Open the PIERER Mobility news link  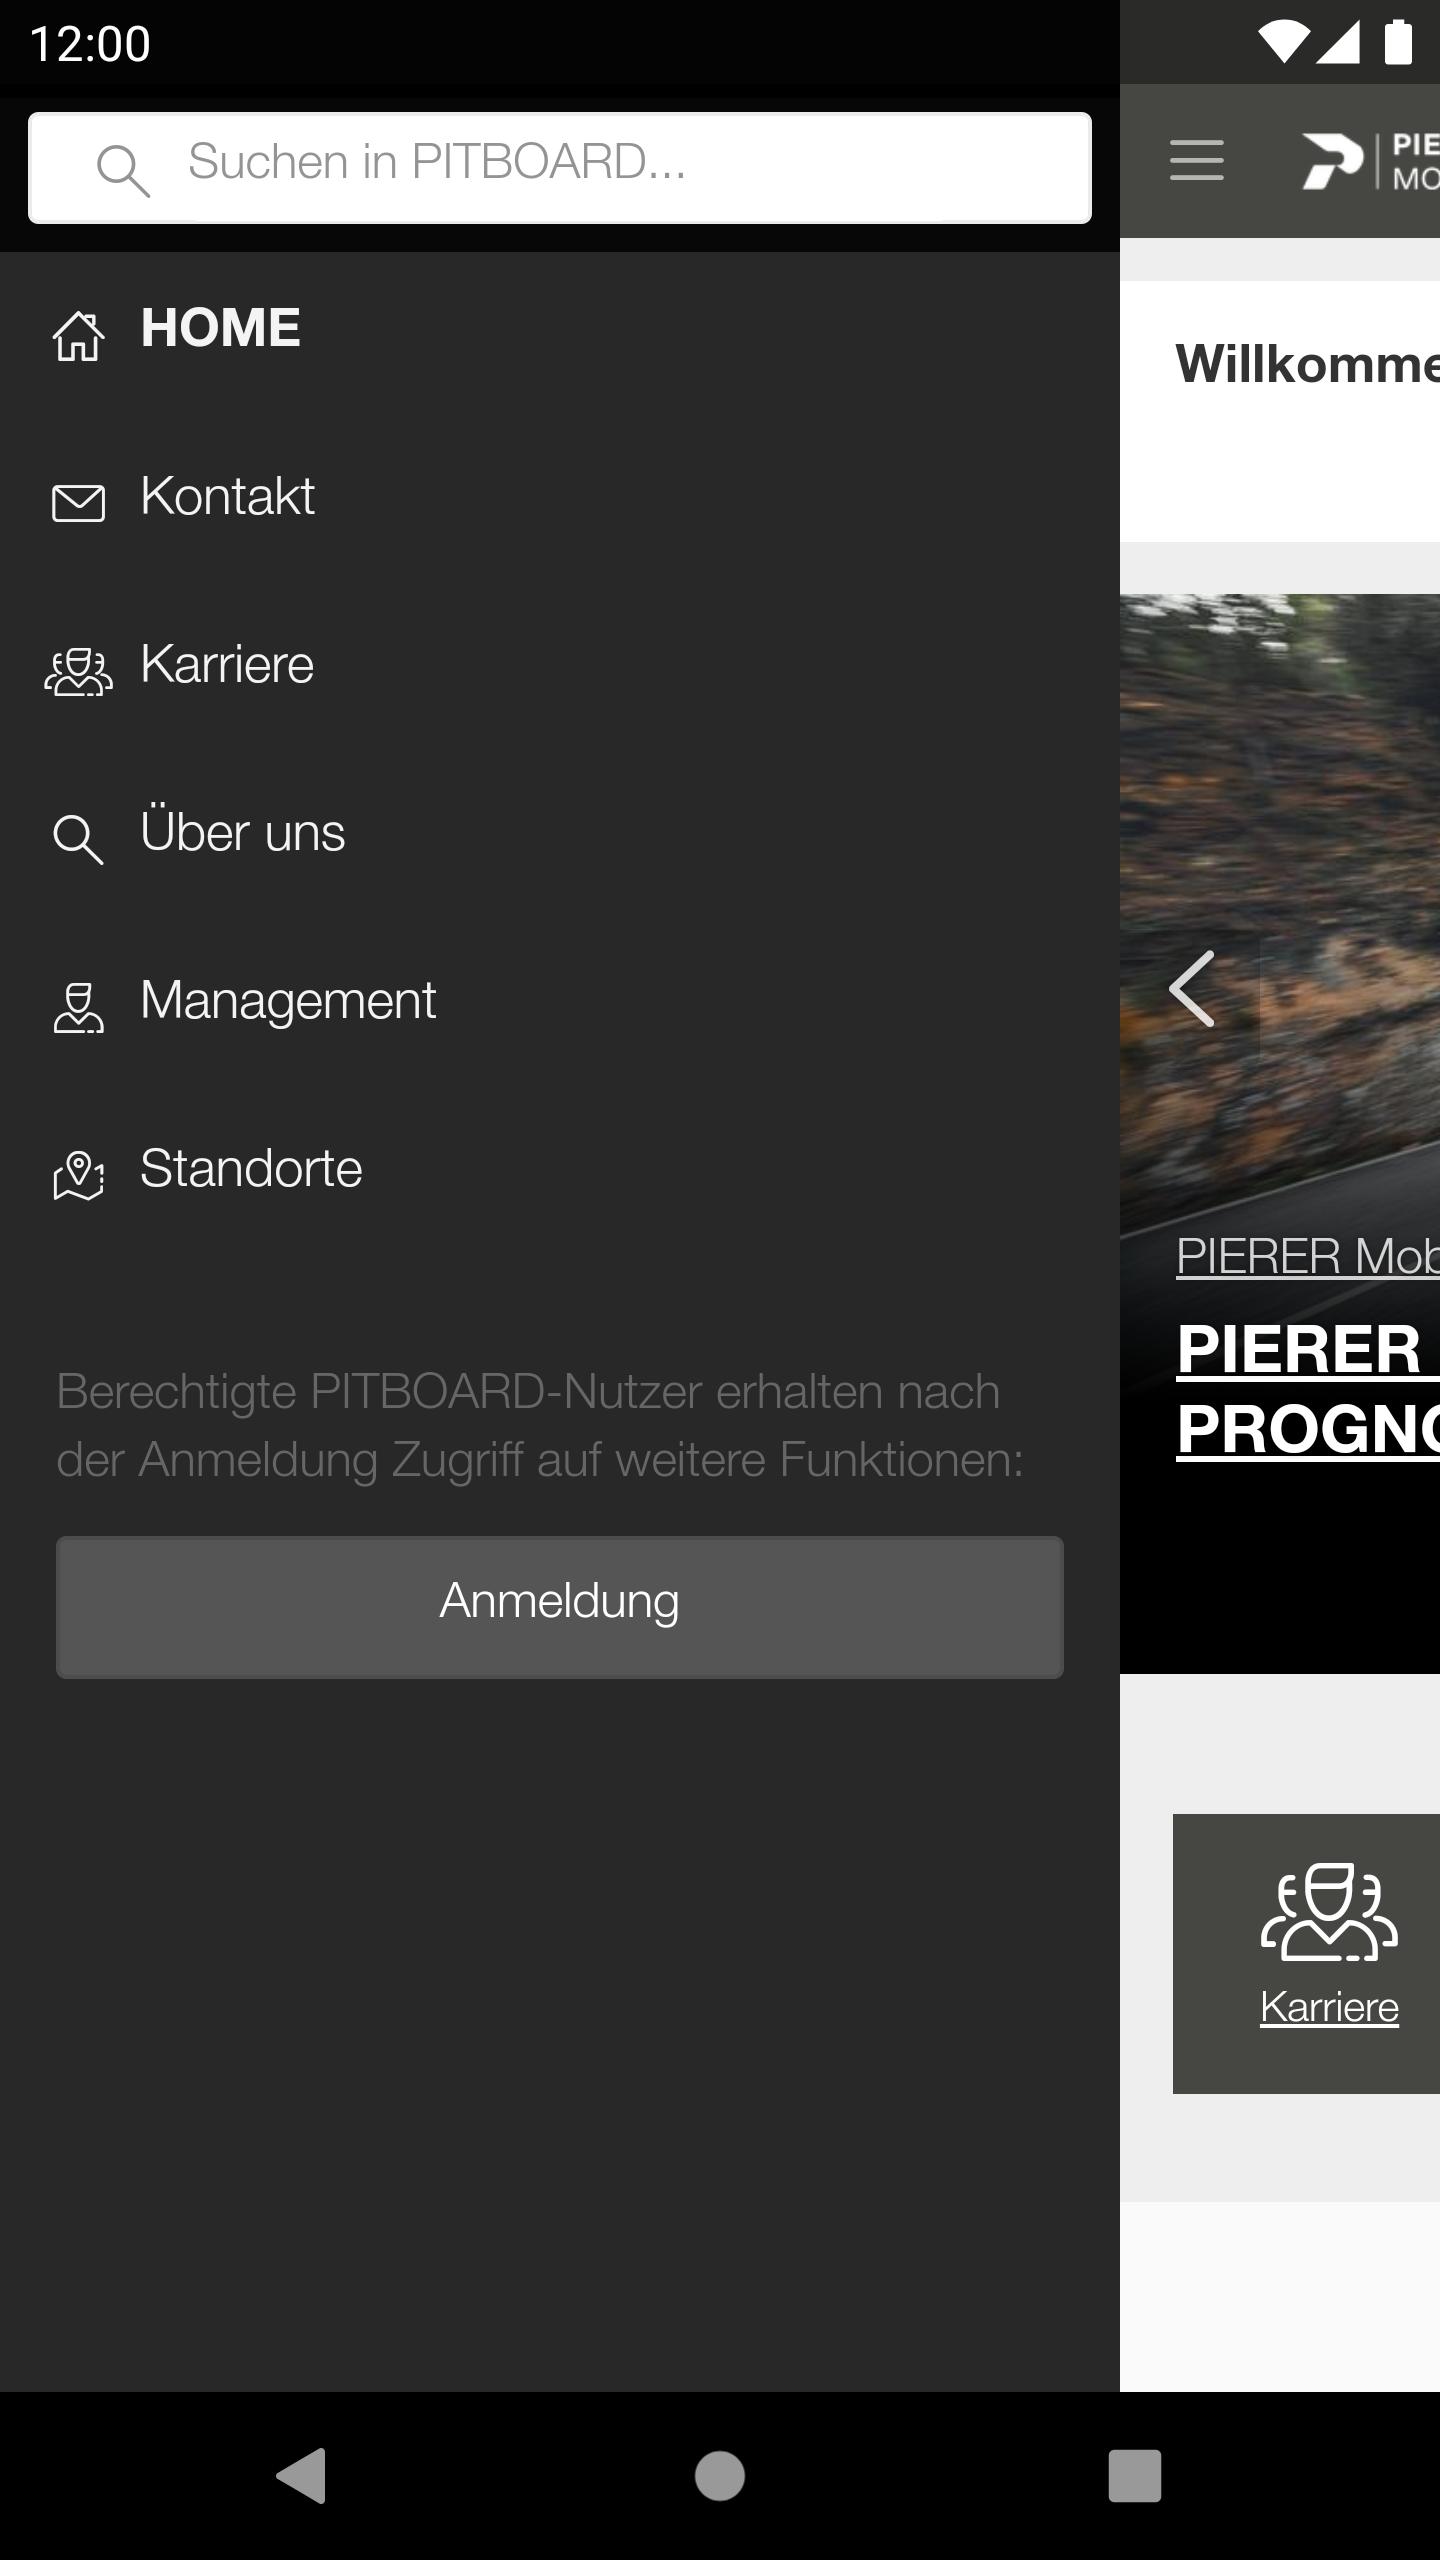coord(1308,1256)
